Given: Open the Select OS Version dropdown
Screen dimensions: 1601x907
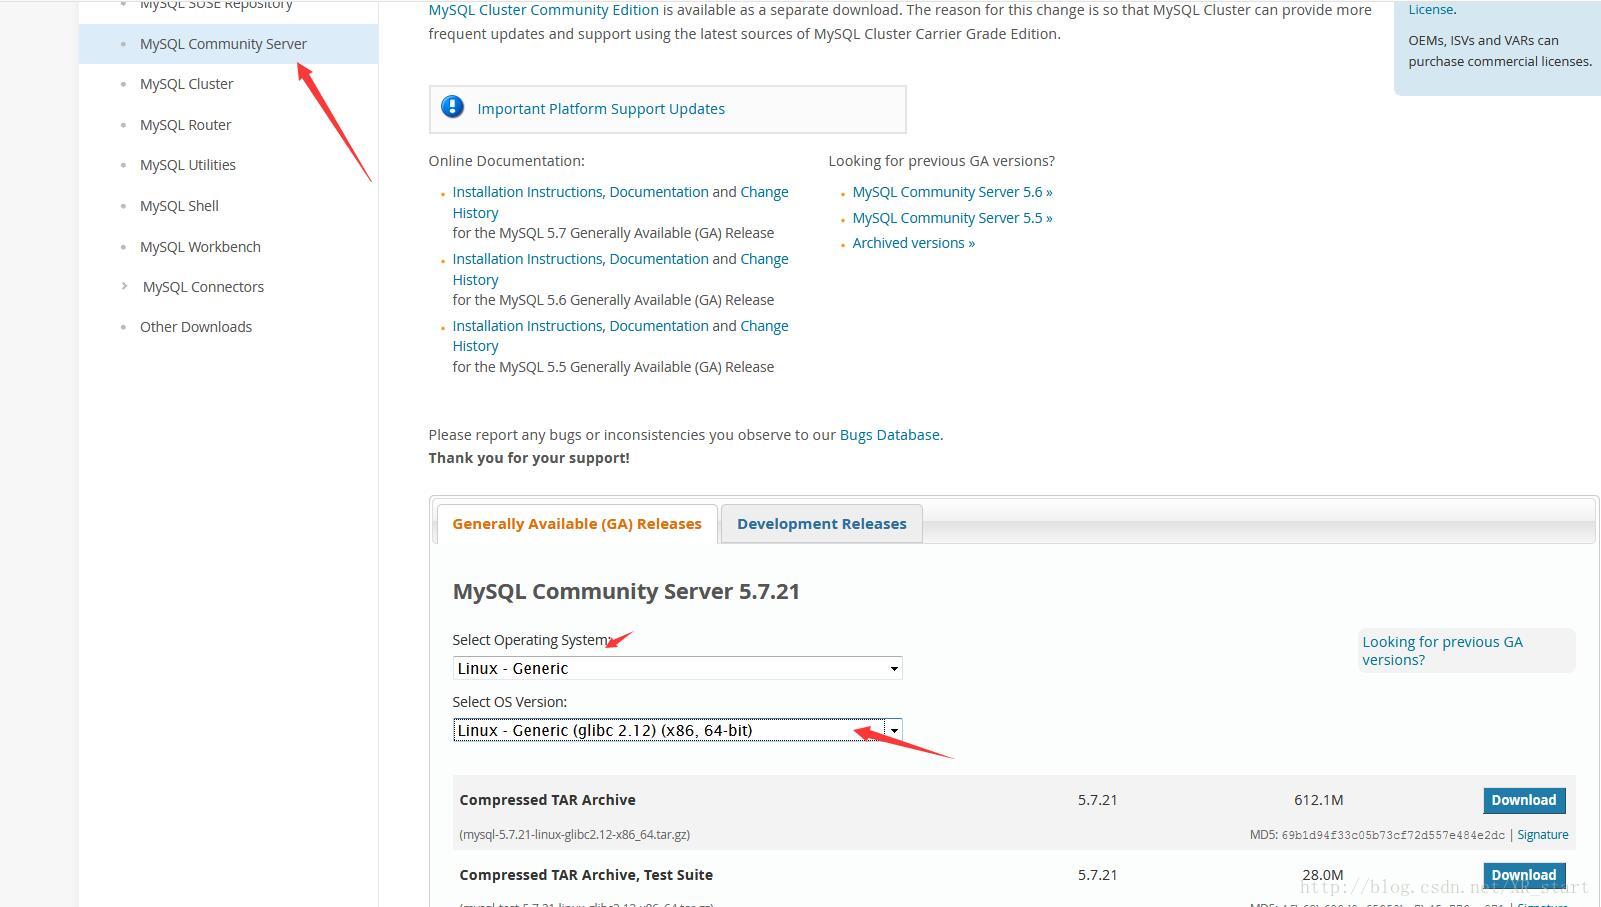Looking at the screenshot, I should click(677, 730).
